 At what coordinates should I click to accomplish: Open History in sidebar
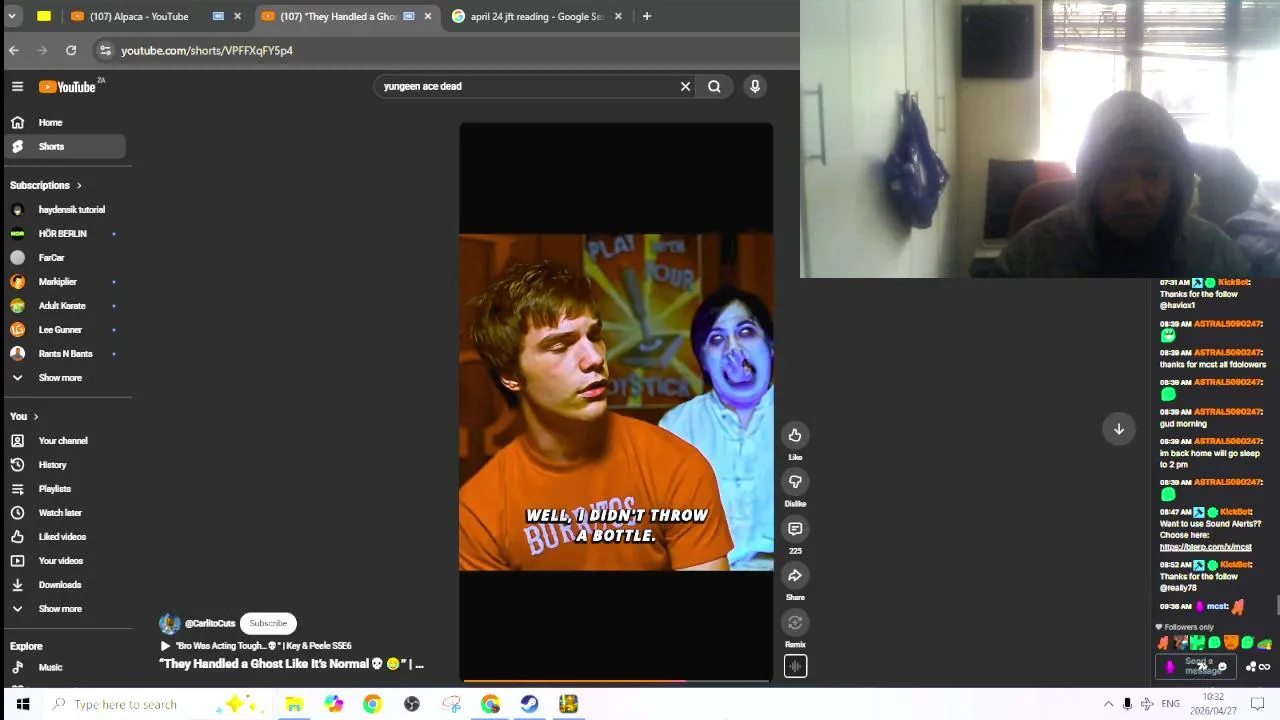(x=64, y=465)
